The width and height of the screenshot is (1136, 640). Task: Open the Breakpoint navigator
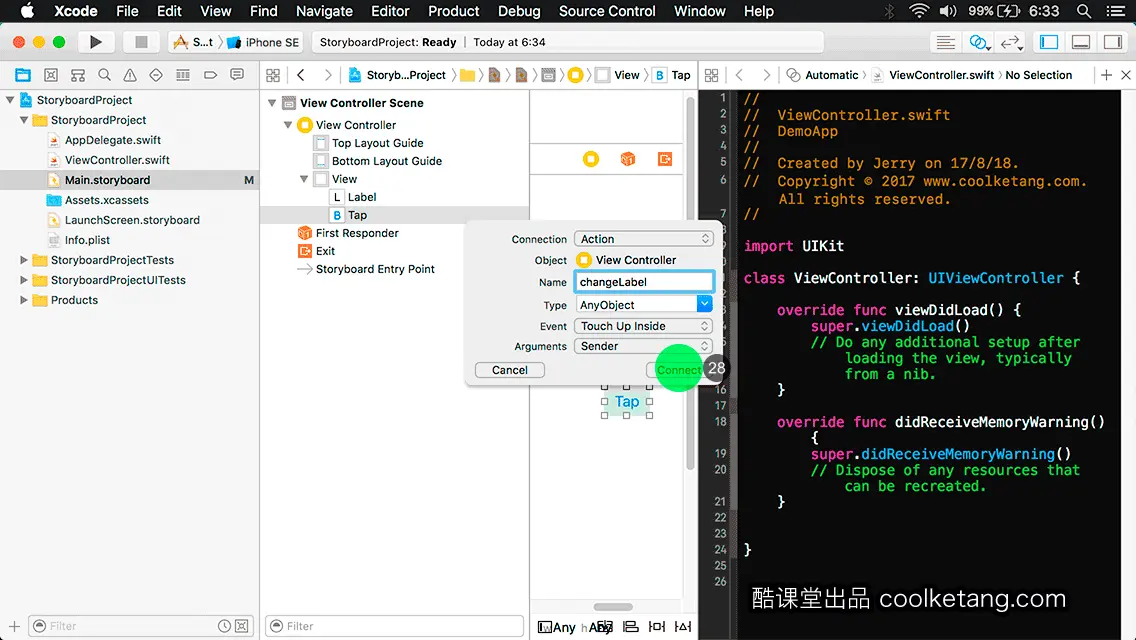pyautogui.click(x=210, y=75)
